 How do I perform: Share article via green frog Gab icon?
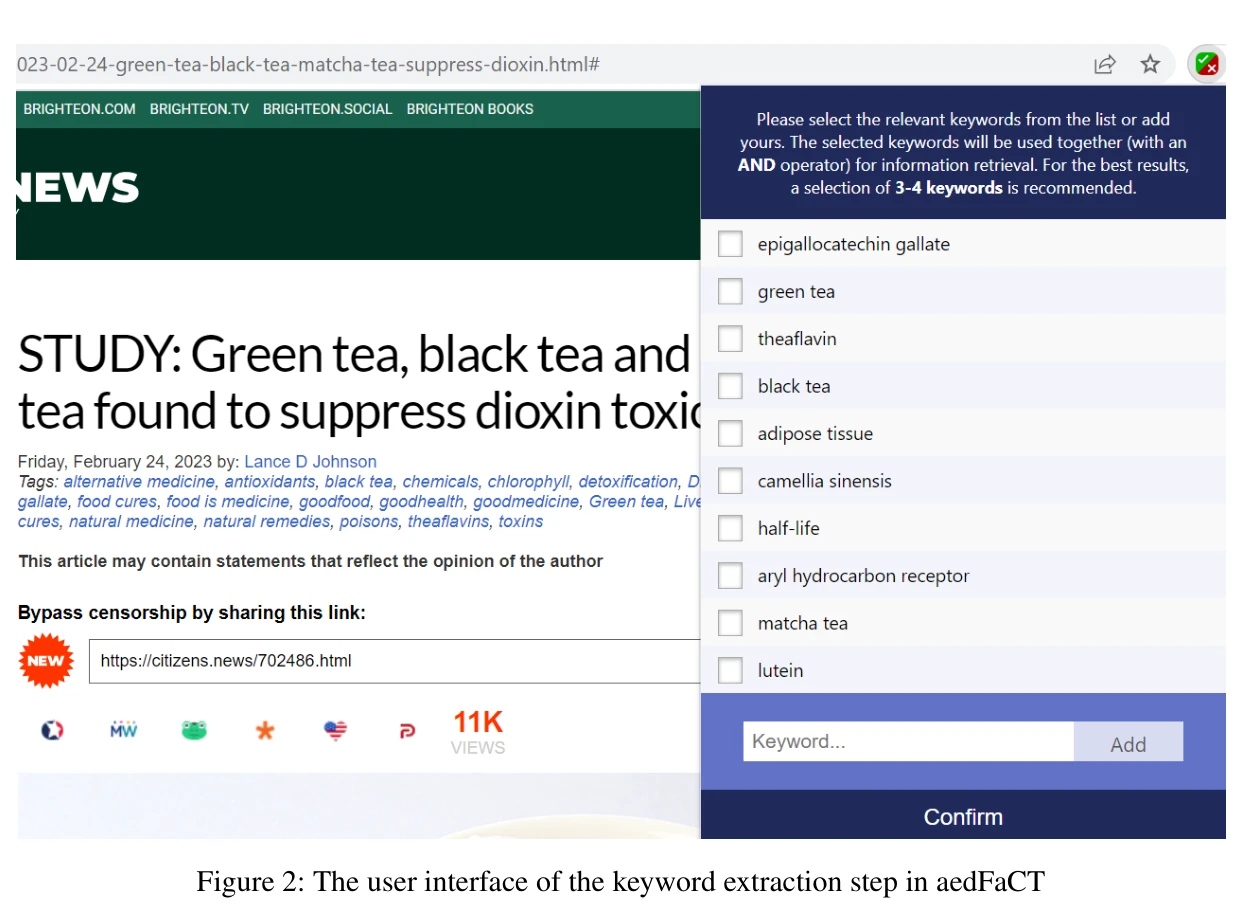point(194,731)
